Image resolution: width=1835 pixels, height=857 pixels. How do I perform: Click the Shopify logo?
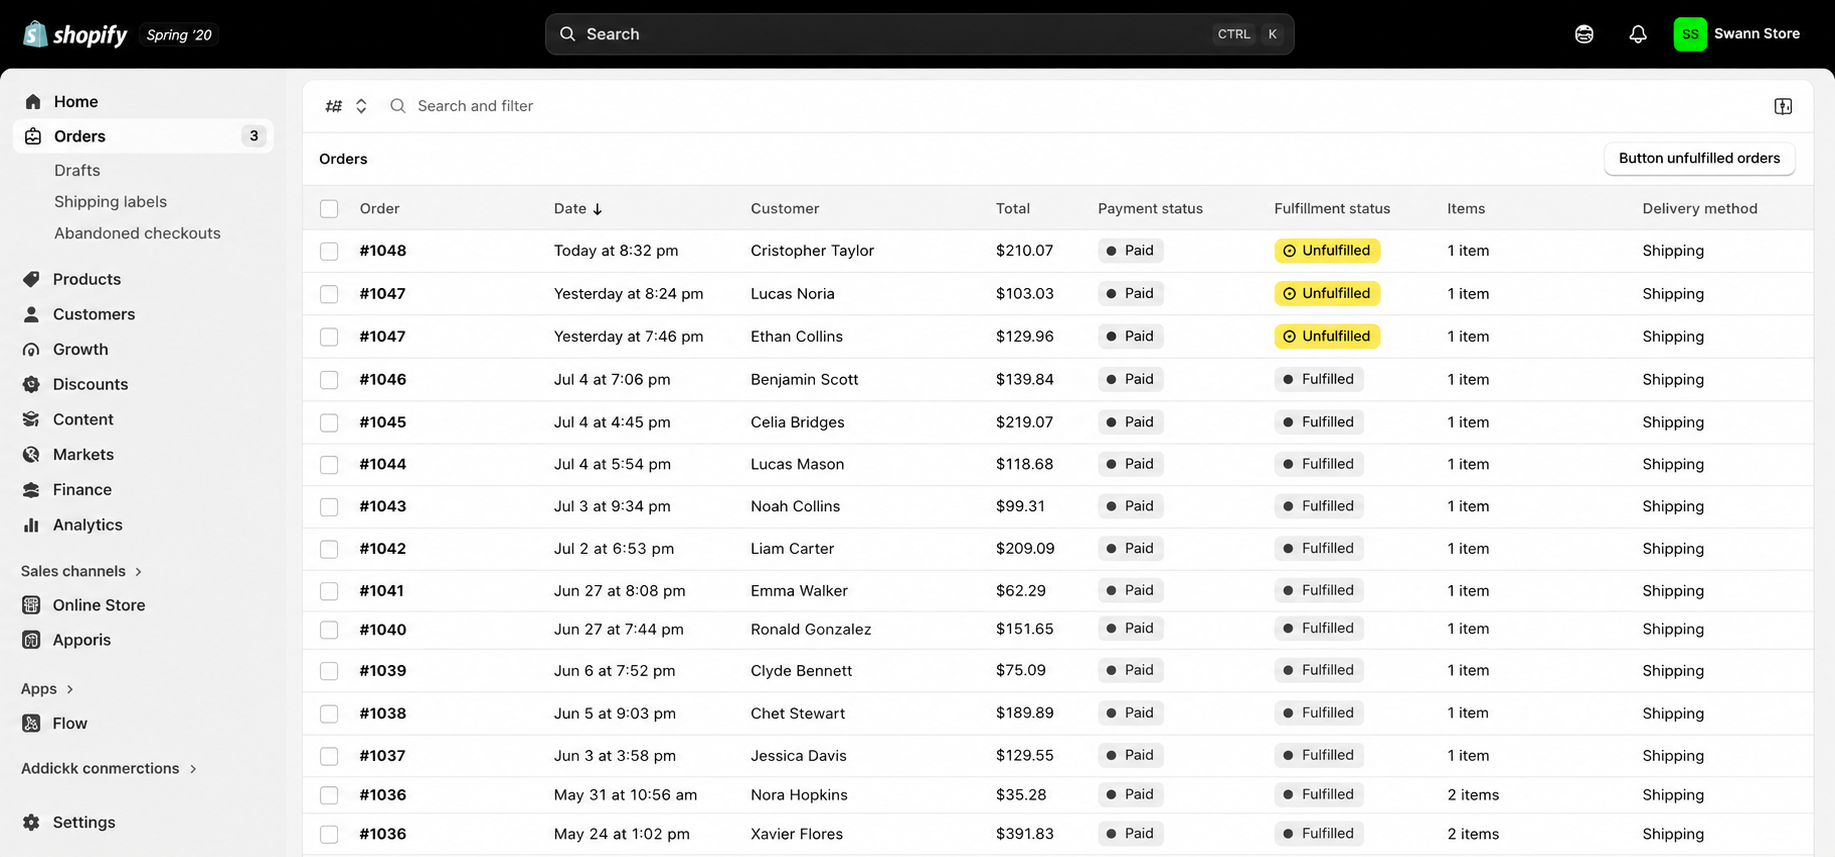[x=75, y=35]
